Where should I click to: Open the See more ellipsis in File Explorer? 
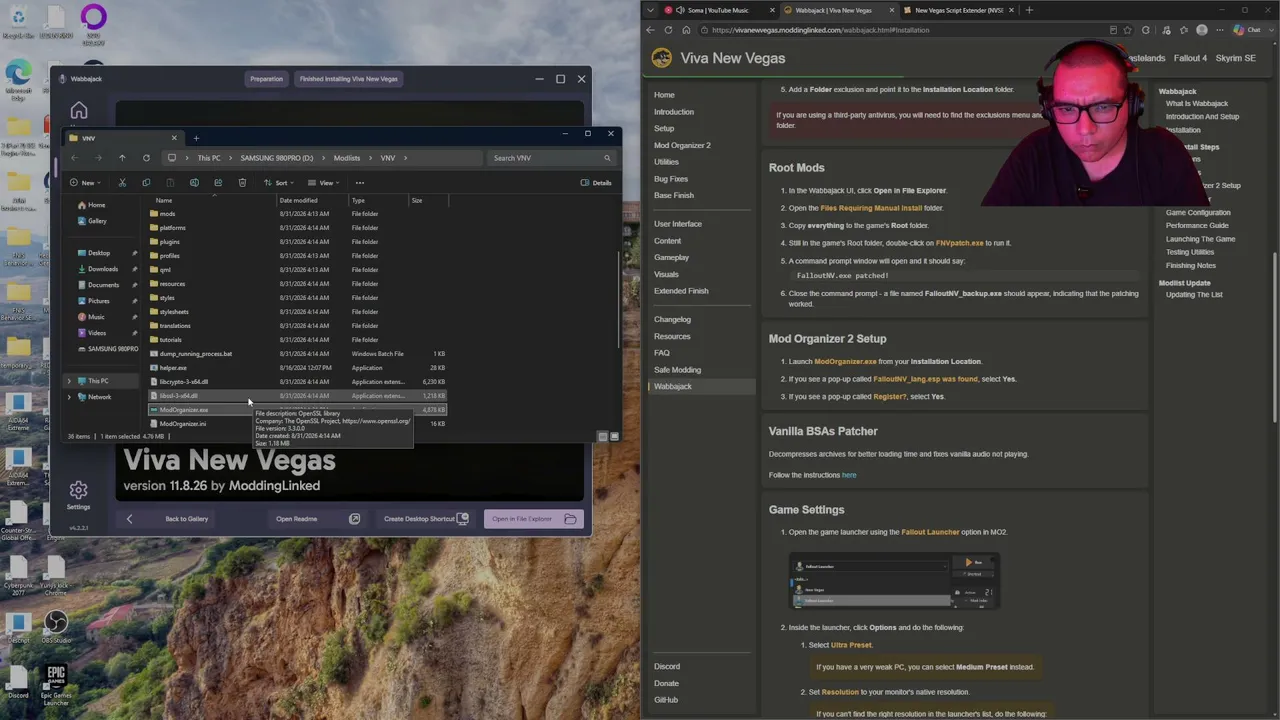(x=360, y=183)
